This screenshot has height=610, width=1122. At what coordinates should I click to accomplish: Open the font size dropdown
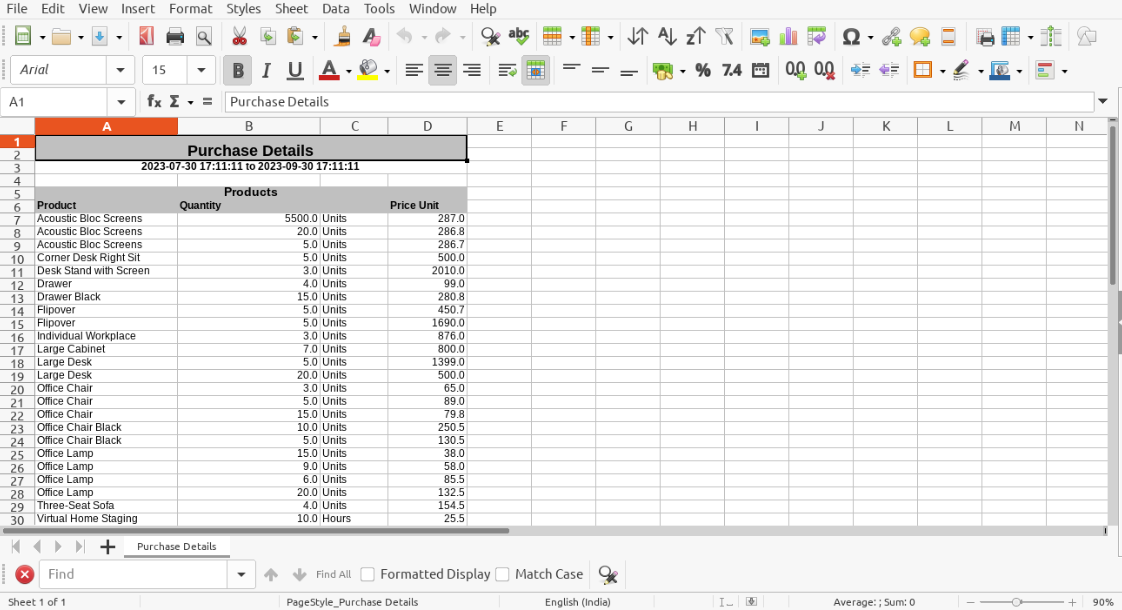click(201, 70)
